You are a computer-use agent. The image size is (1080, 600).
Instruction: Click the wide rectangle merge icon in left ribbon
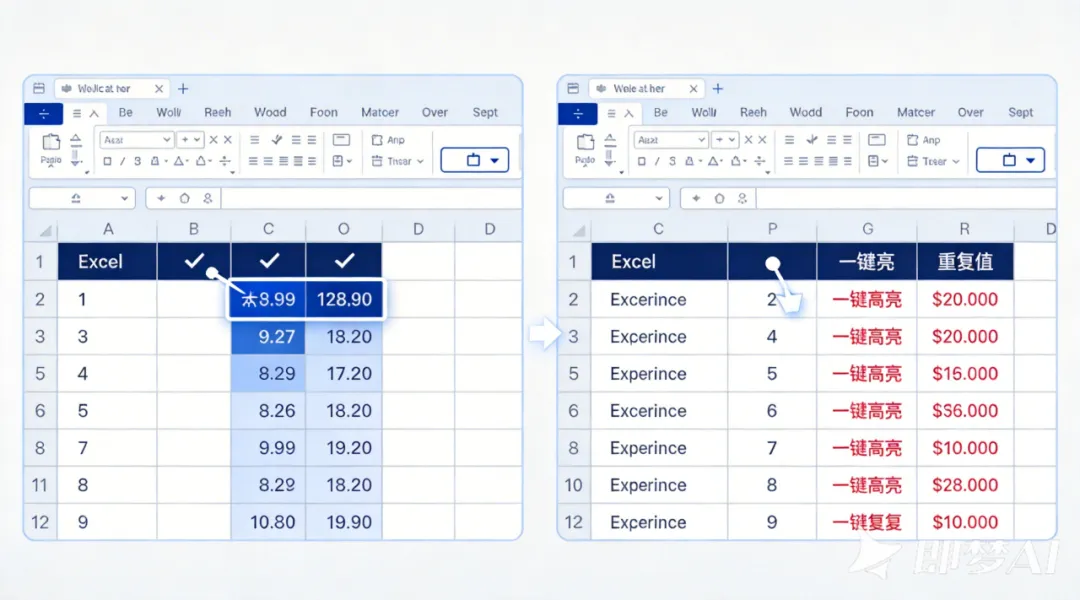pyautogui.click(x=341, y=140)
